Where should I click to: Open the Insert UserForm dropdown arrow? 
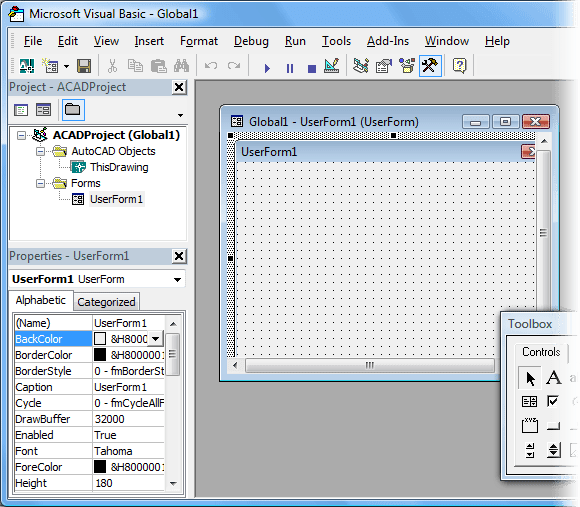tap(66, 67)
